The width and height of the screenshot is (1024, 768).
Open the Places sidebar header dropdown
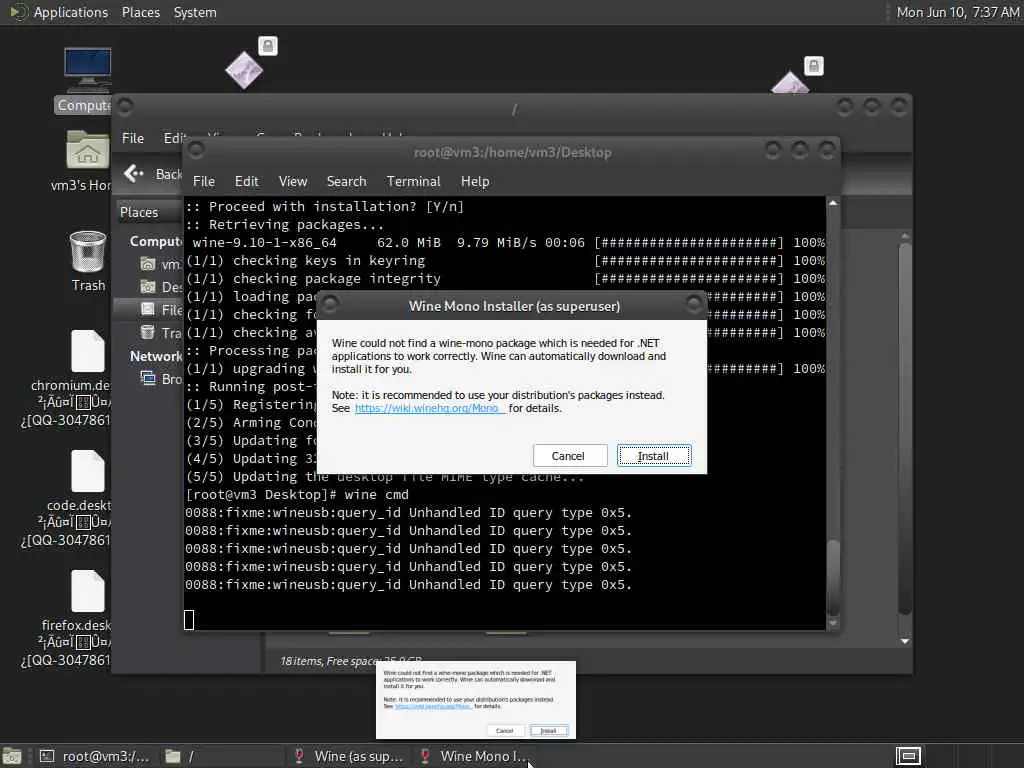149,212
